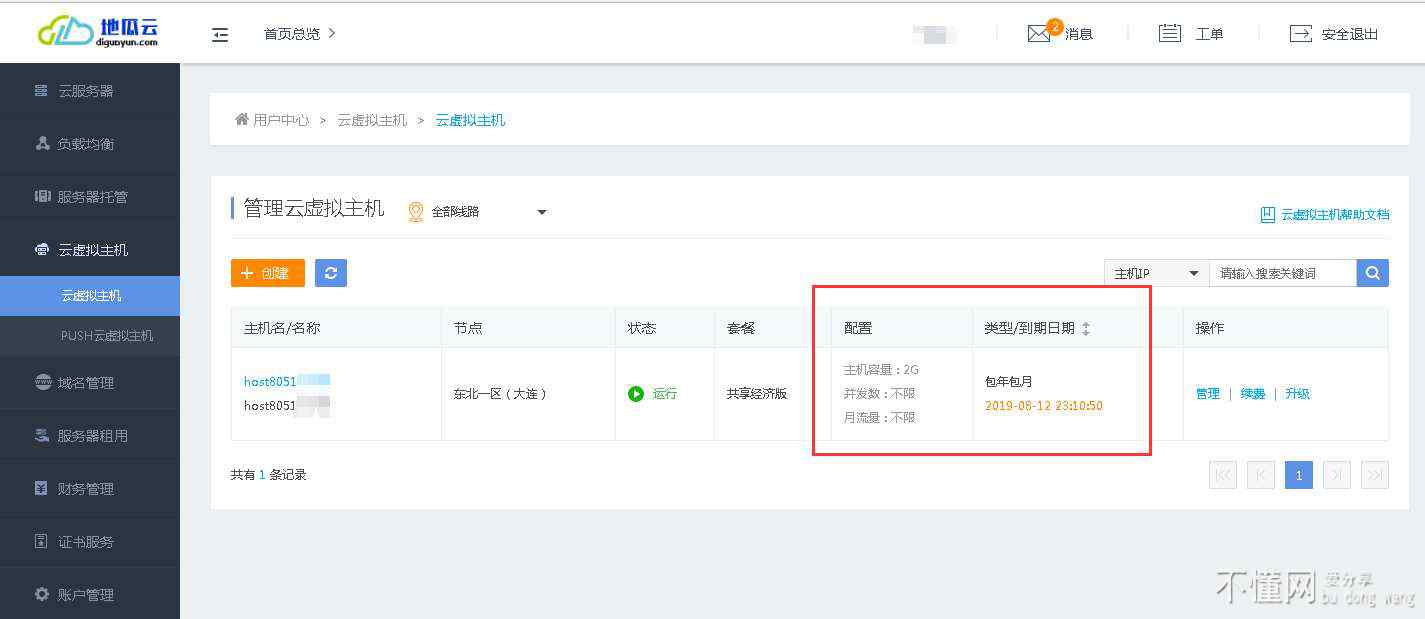The height and width of the screenshot is (619, 1425).
Task: Go to first page button
Action: click(1223, 475)
